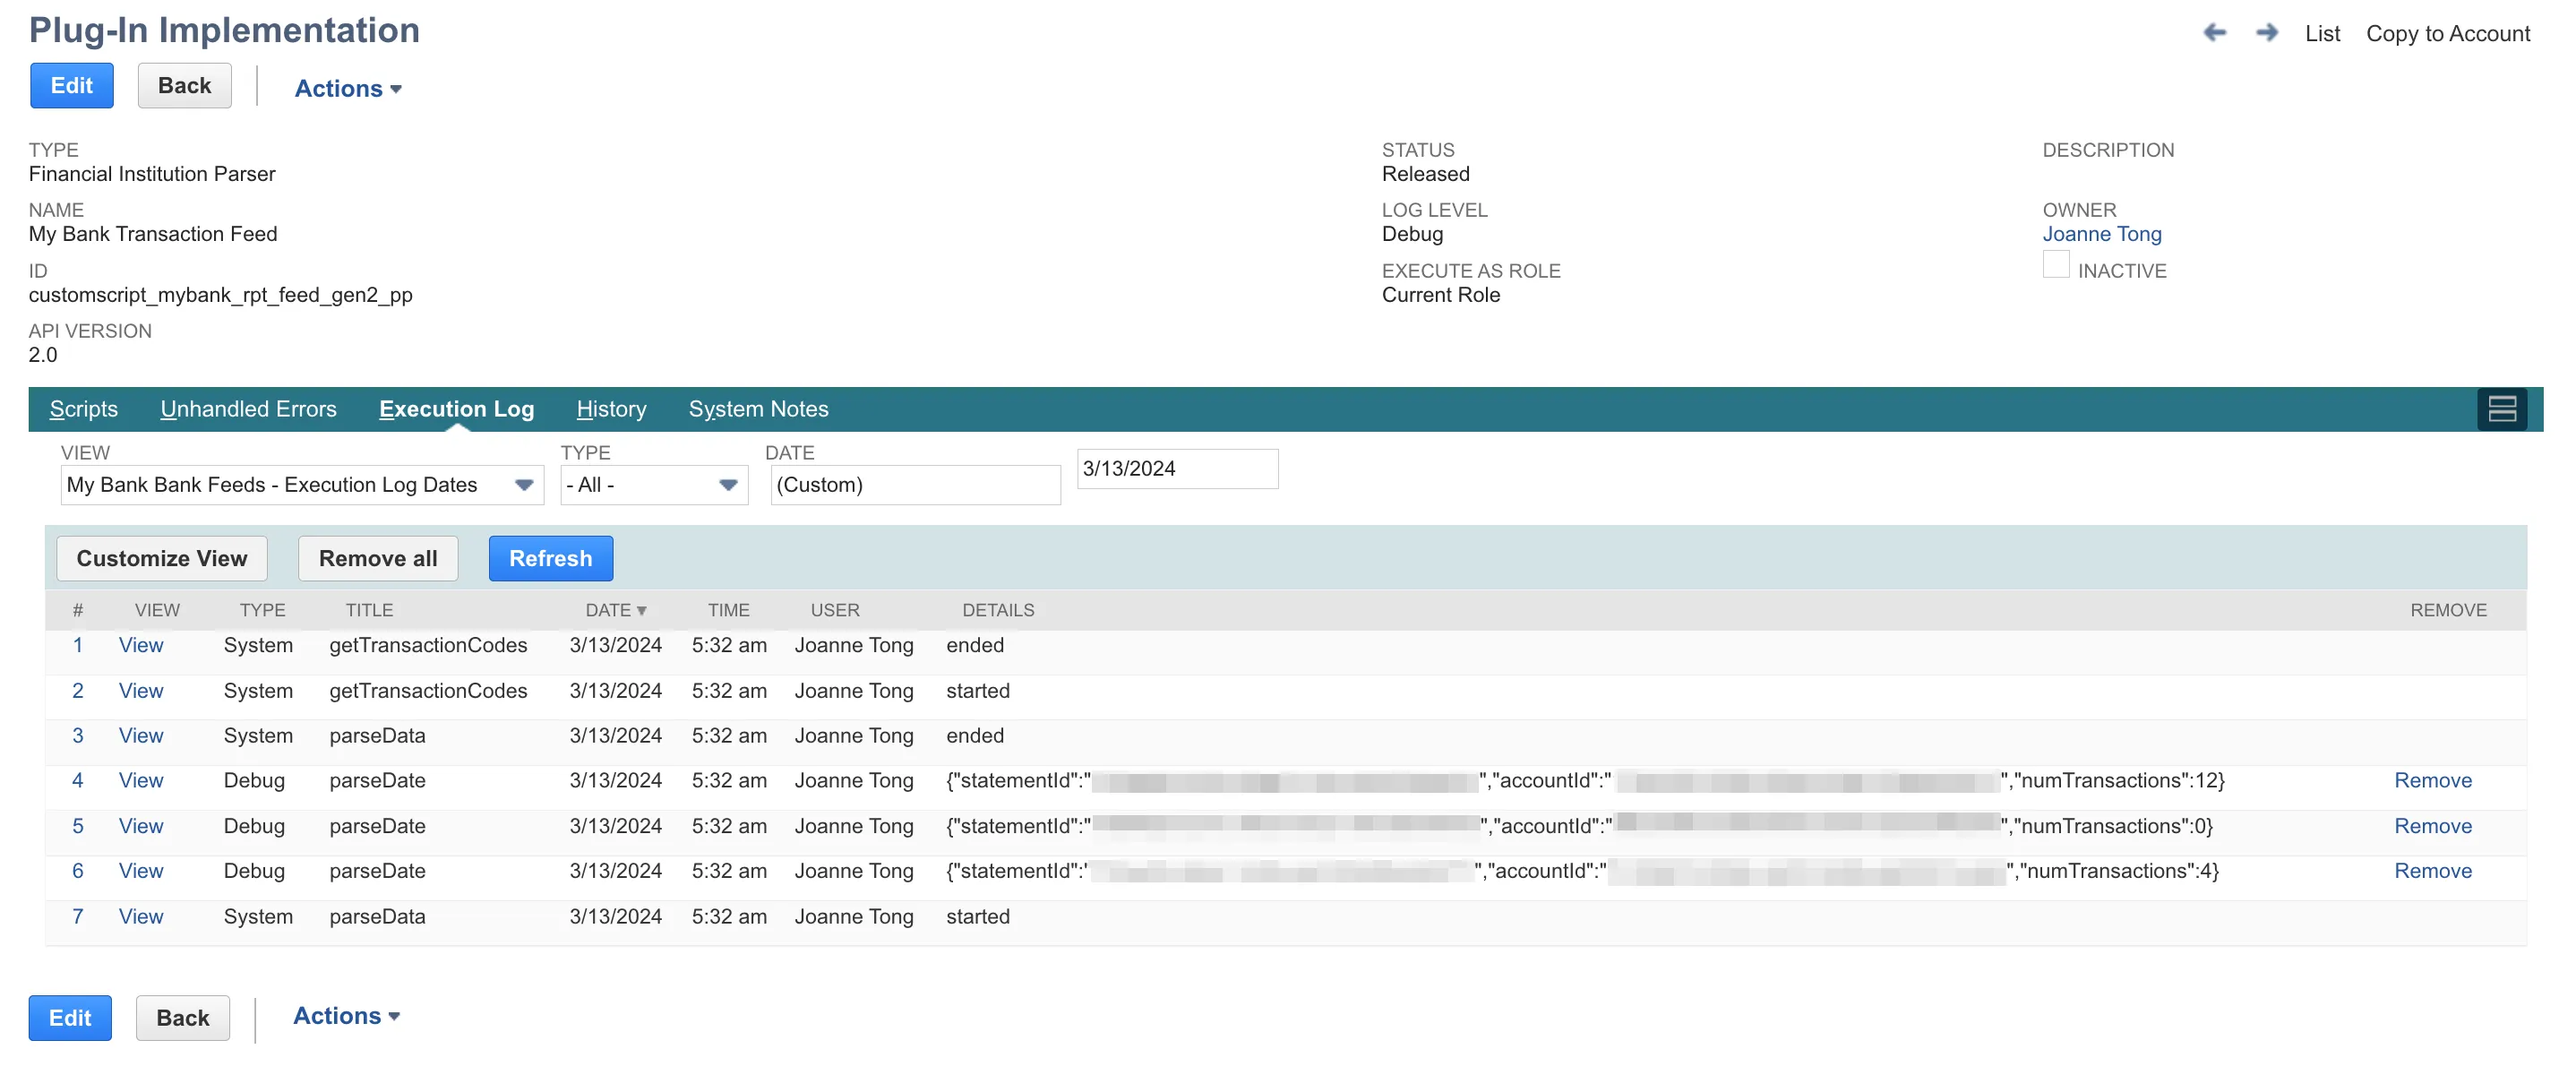View log entry 6 details

(141, 871)
